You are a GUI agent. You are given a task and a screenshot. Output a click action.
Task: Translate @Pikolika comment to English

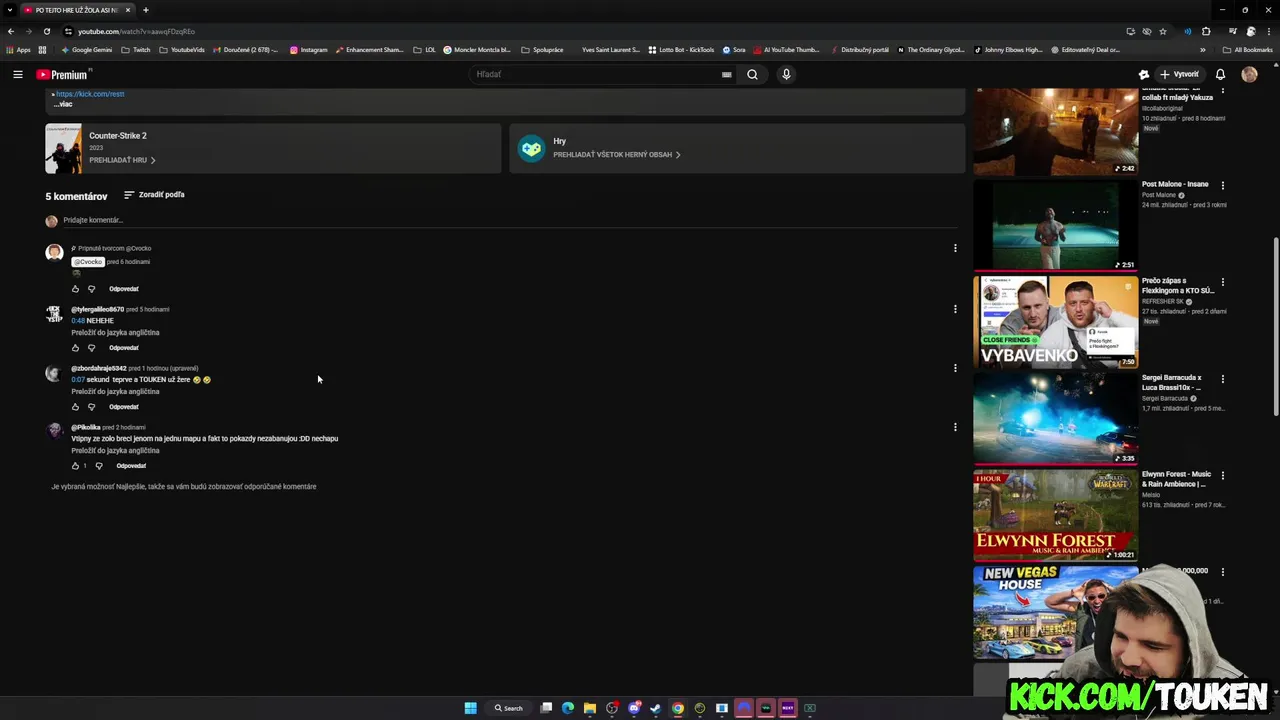pyautogui.click(x=115, y=451)
